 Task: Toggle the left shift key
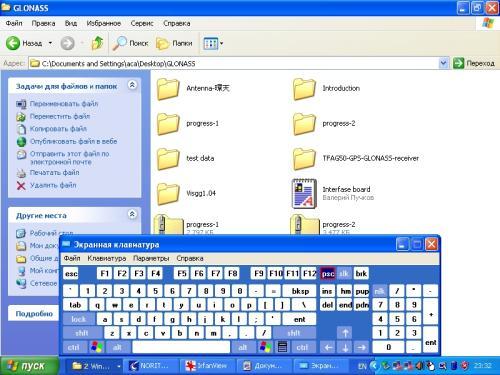pyautogui.click(x=82, y=333)
